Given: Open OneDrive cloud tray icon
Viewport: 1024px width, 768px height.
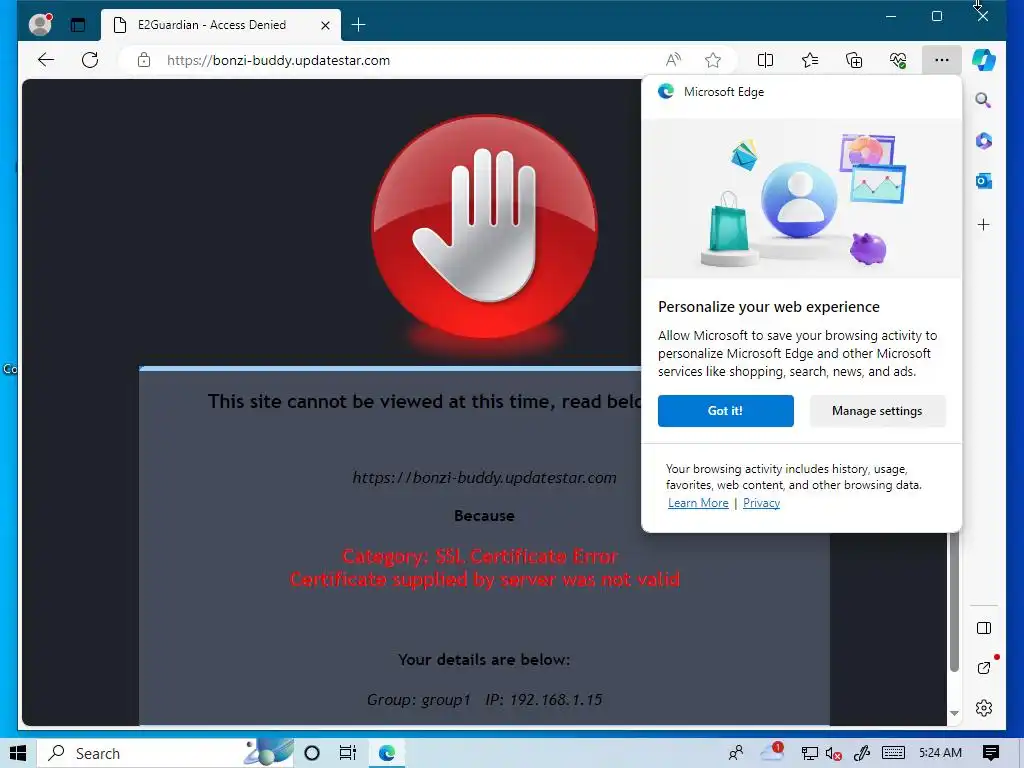Looking at the screenshot, I should (771, 753).
